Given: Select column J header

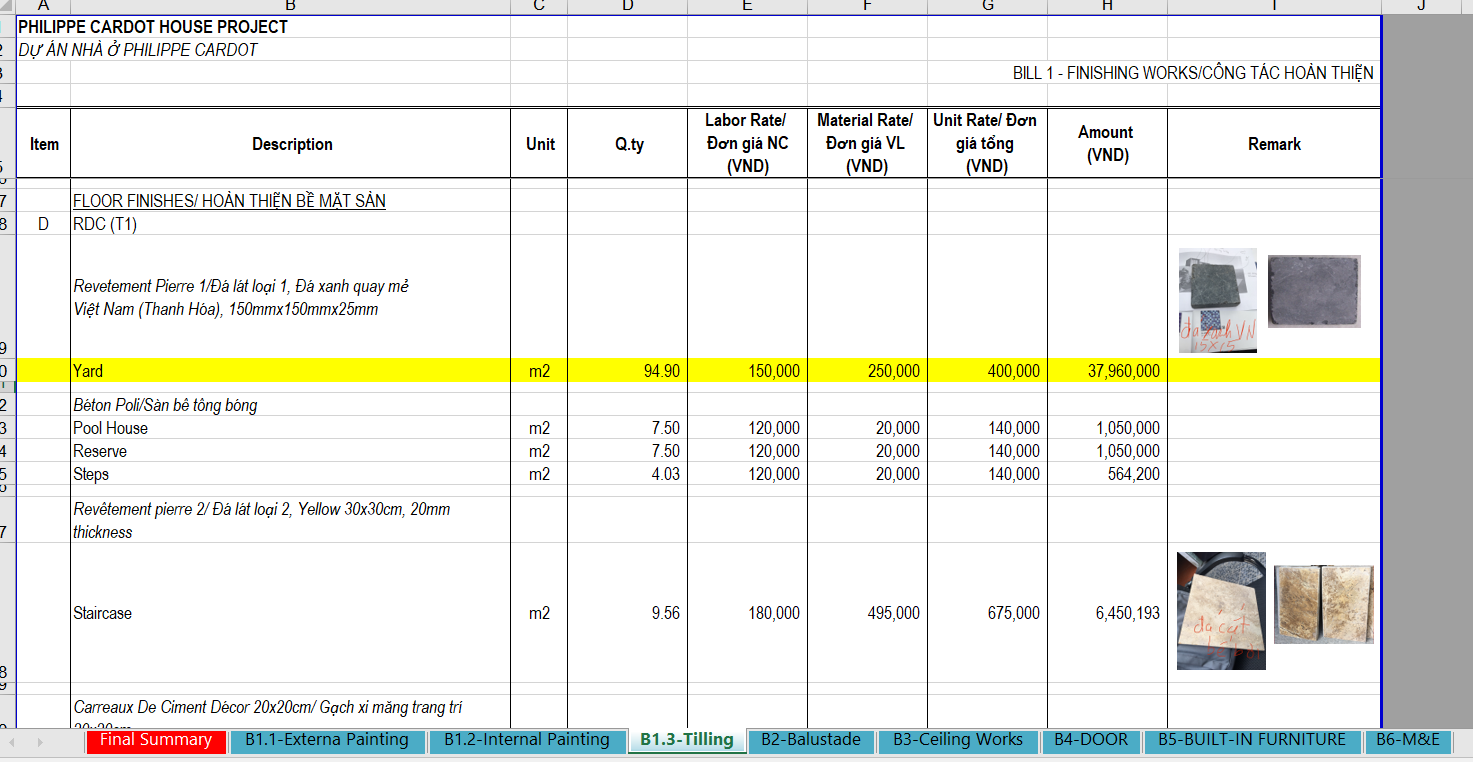Looking at the screenshot, I should coord(1421,6).
